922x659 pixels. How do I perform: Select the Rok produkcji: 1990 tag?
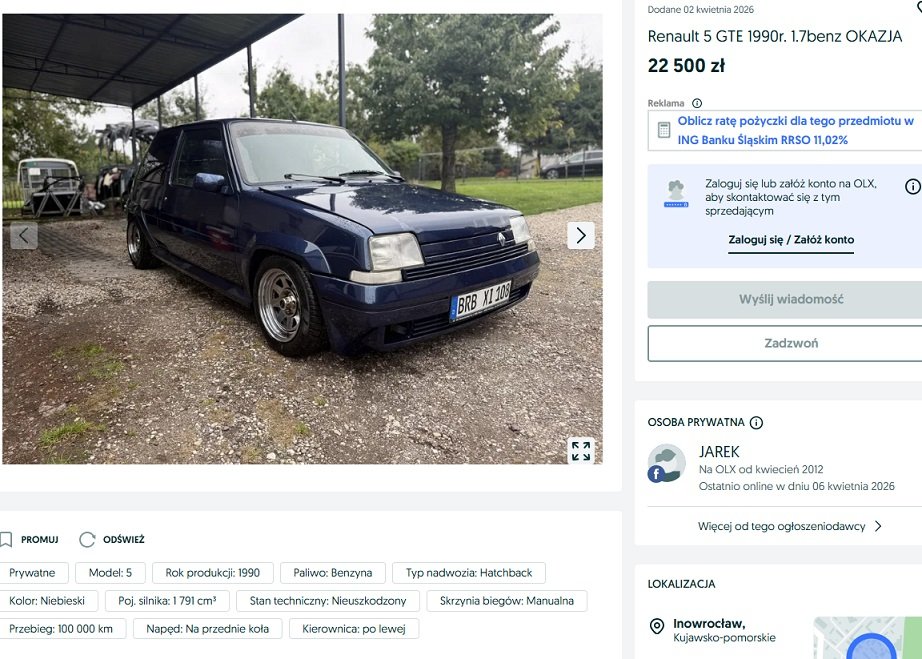tap(212, 573)
